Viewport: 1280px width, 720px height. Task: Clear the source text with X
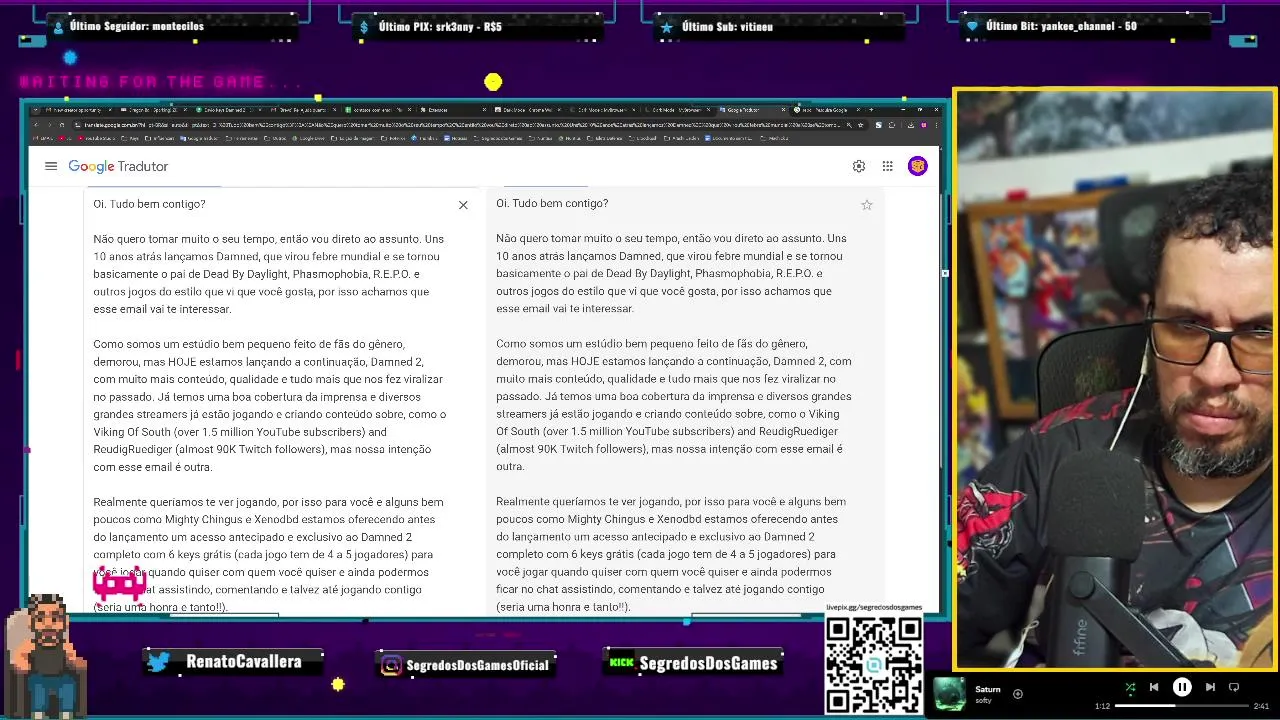tap(463, 205)
